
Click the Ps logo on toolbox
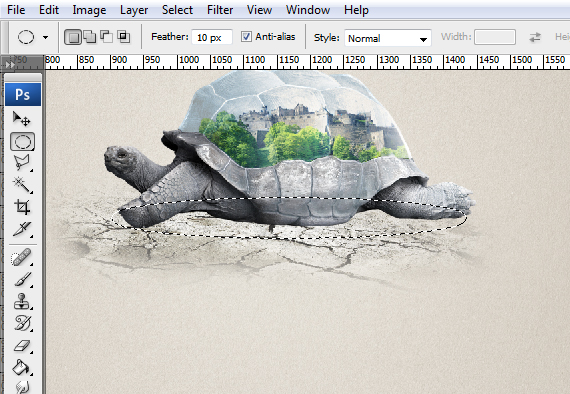pos(23,95)
